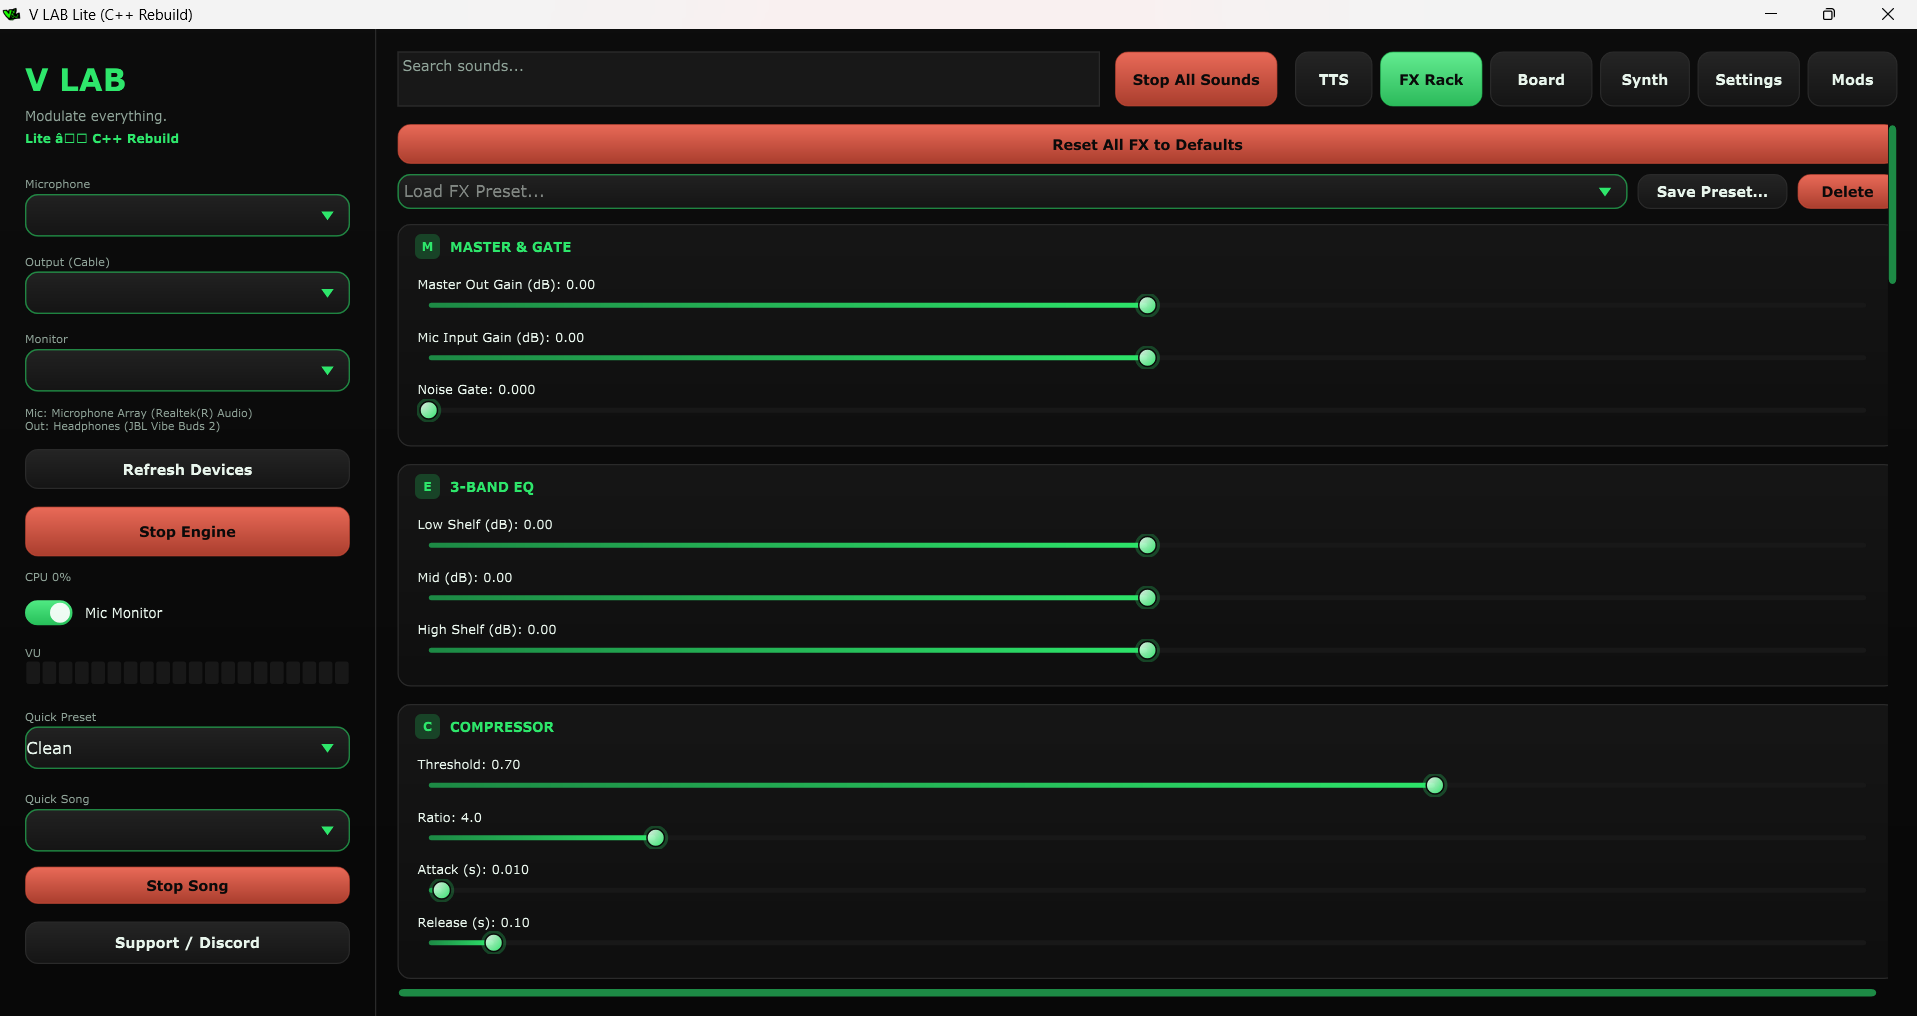Click the compressor Ratio slider handle

pyautogui.click(x=656, y=838)
